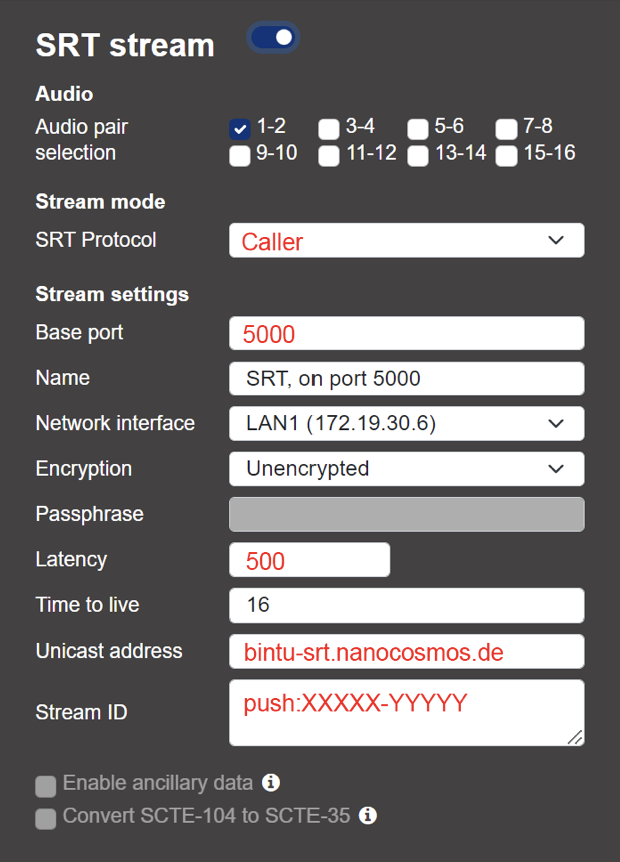Image resolution: width=620 pixels, height=862 pixels.
Task: Enable audio pair 11-12
Action: coord(329,156)
